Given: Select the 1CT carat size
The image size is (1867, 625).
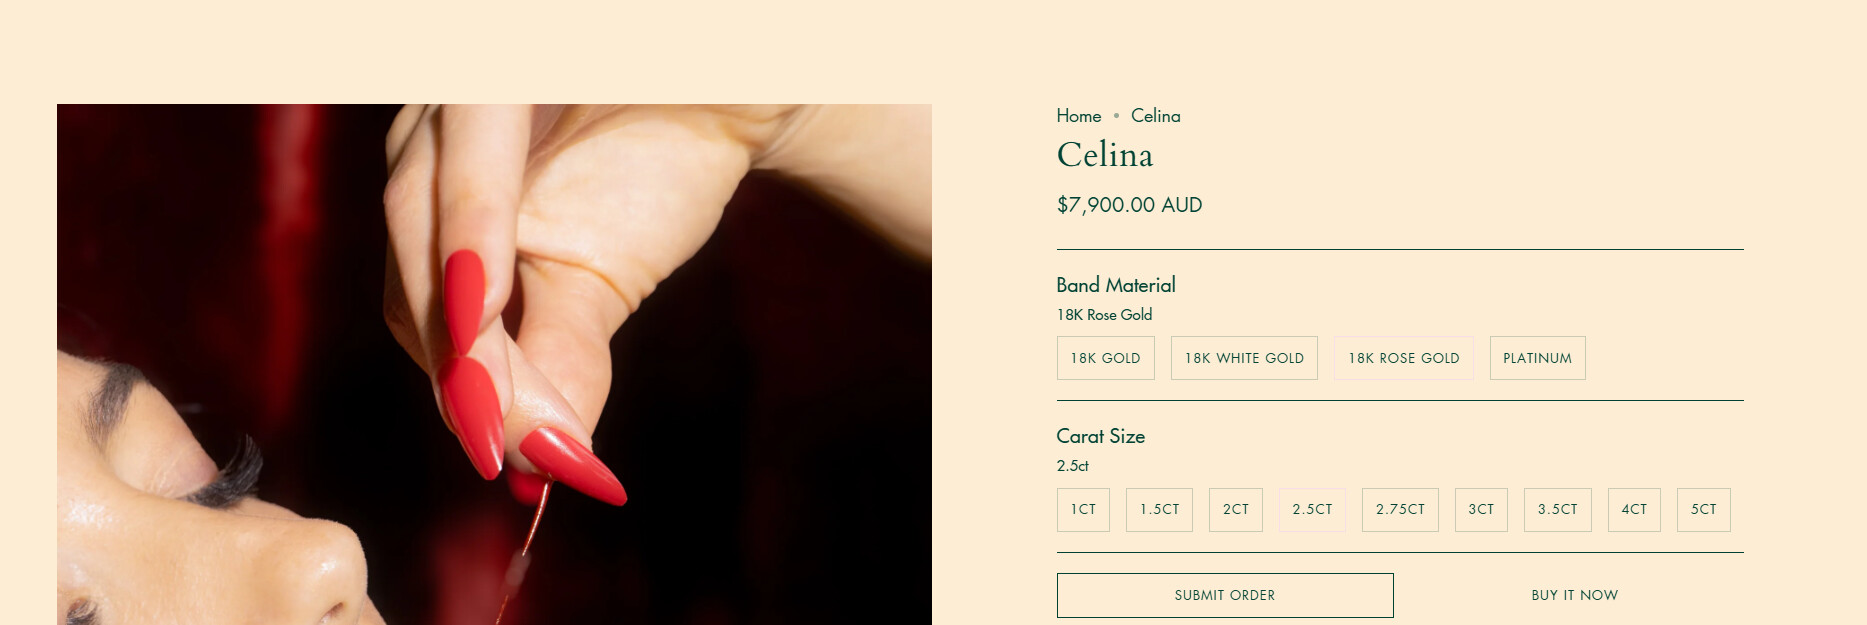Looking at the screenshot, I should pyautogui.click(x=1083, y=510).
